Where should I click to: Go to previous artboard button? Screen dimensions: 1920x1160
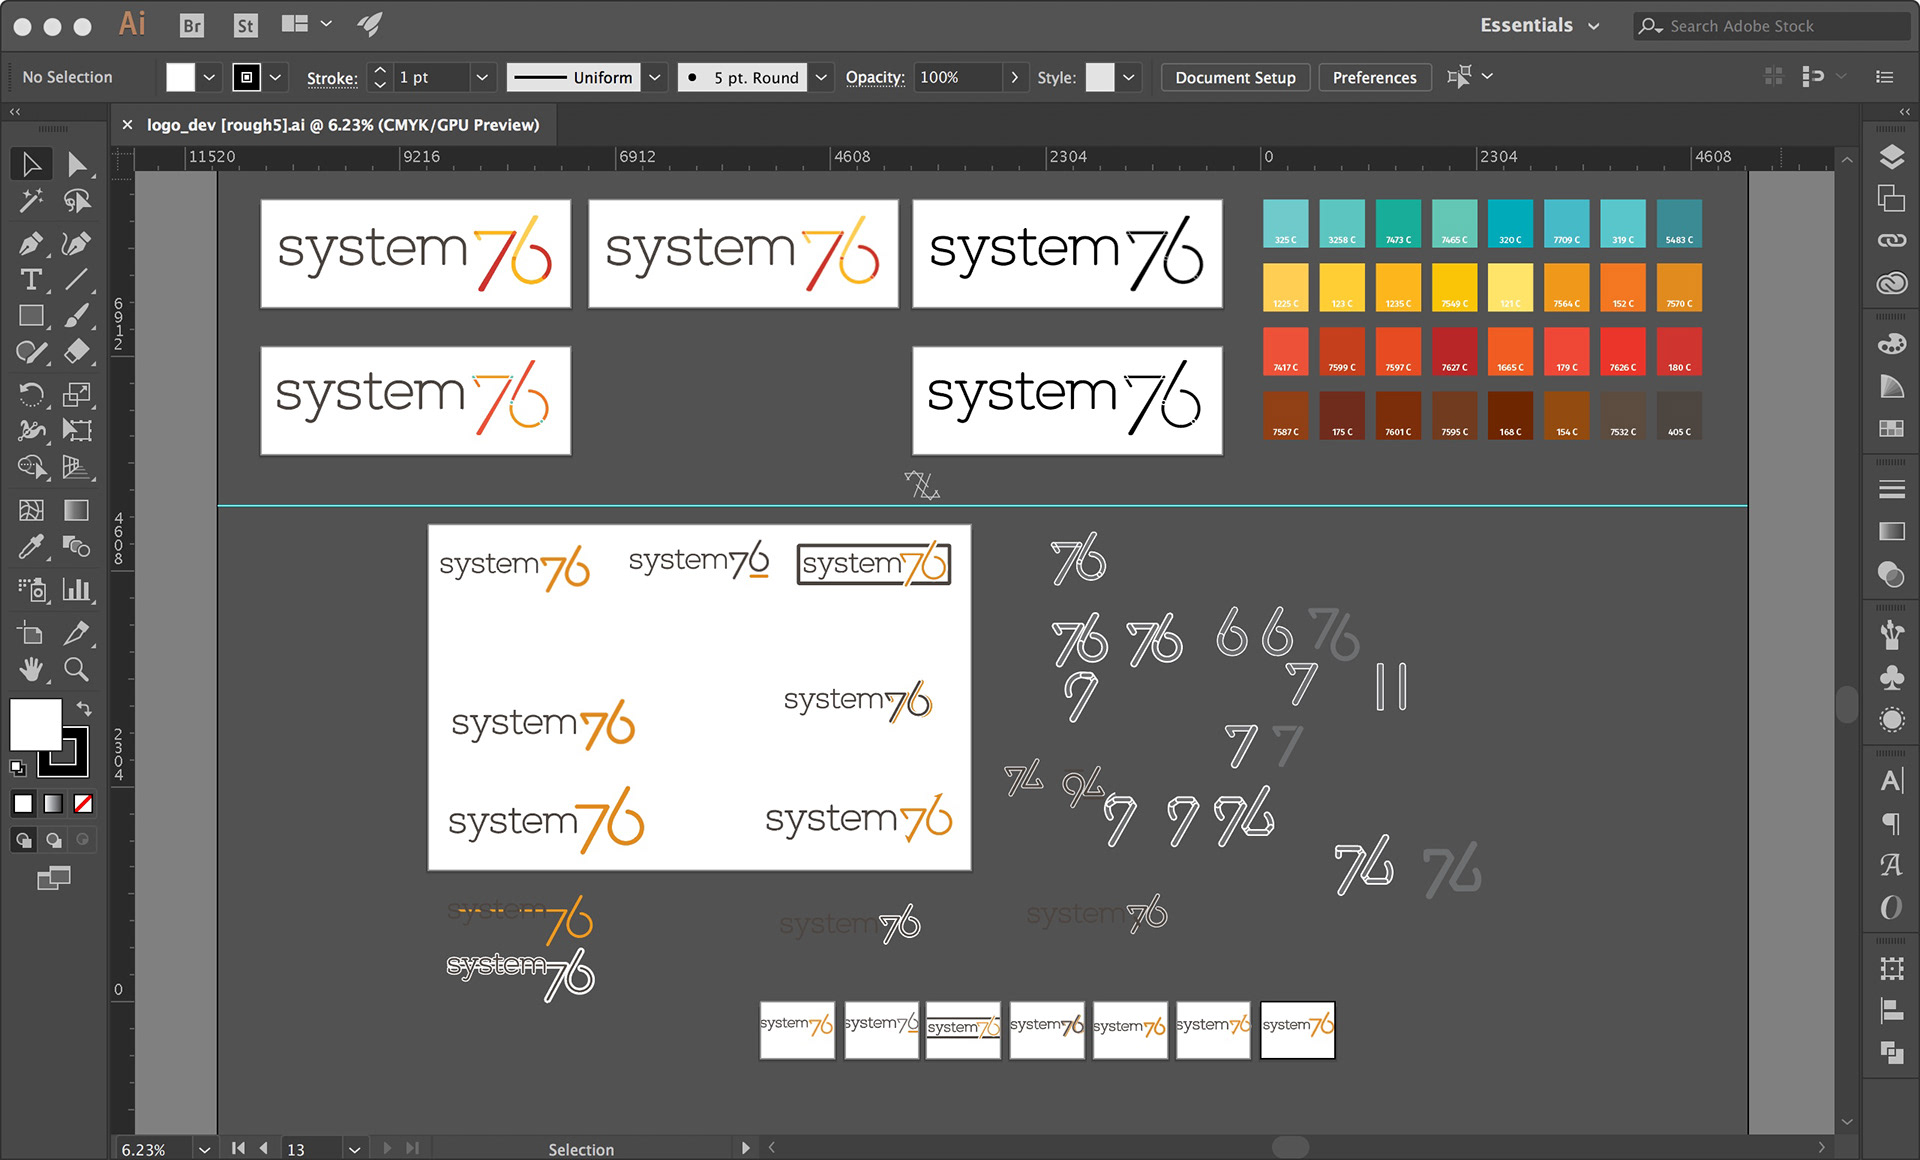tap(264, 1148)
